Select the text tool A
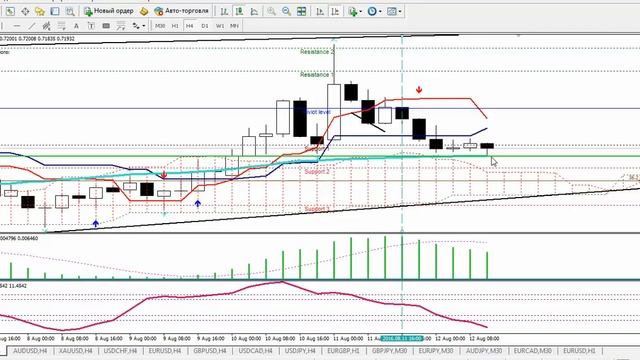 [x=76, y=26]
